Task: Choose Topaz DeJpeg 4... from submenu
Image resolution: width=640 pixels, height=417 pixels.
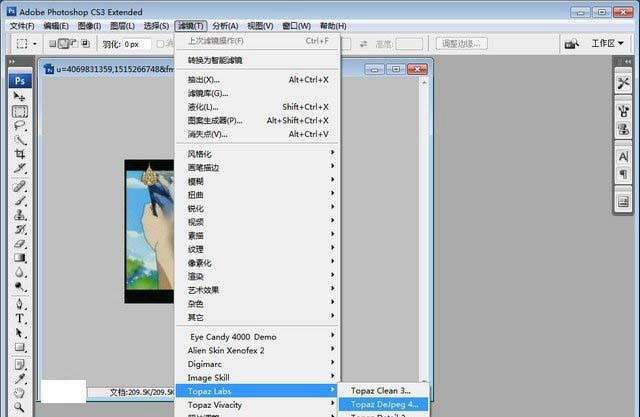Action: coord(384,404)
